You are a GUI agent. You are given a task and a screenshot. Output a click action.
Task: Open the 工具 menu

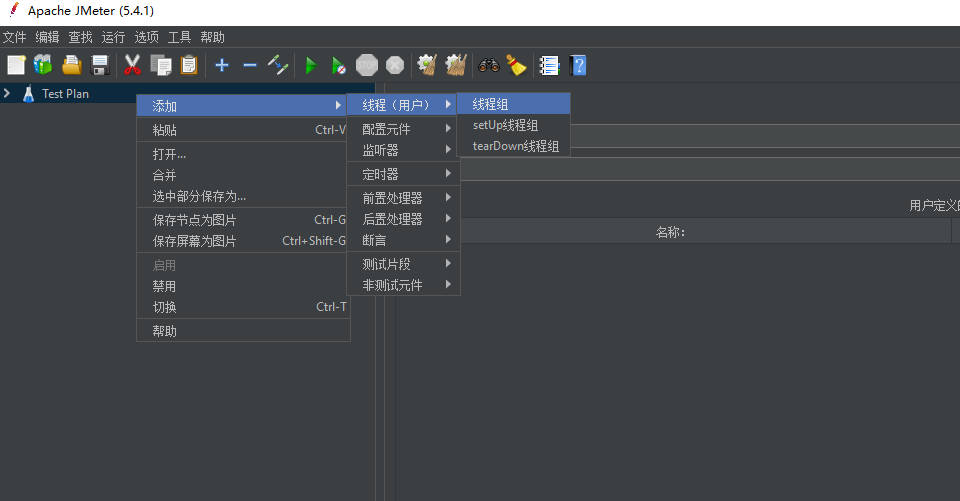(179, 37)
